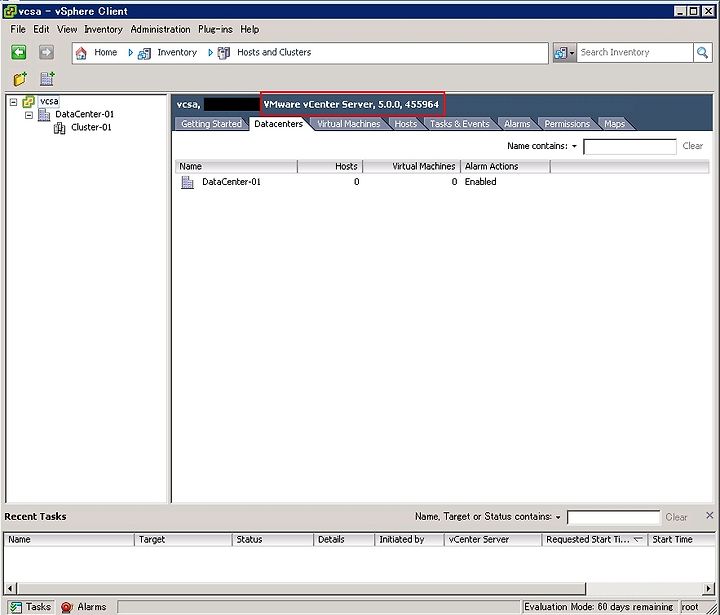Image resolution: width=720 pixels, height=615 pixels.
Task: Click Clear in the Recent Tasks filter
Action: [x=676, y=517]
